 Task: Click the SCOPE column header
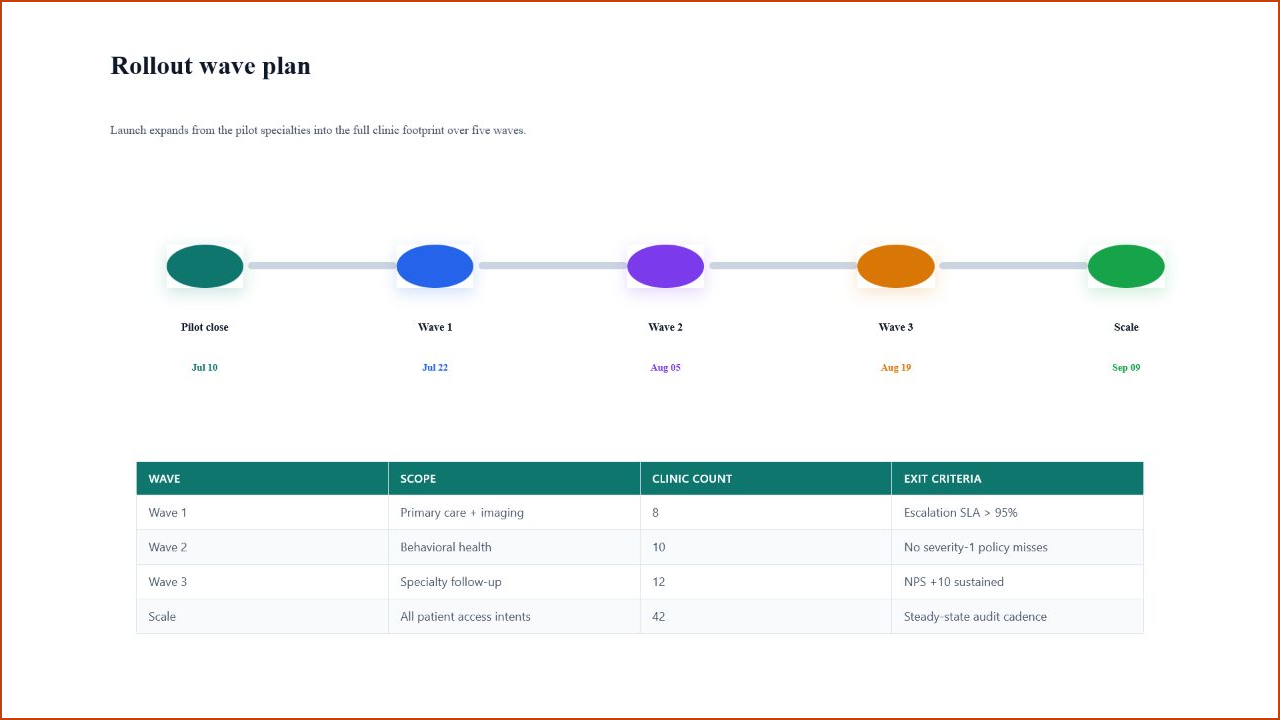coord(514,478)
